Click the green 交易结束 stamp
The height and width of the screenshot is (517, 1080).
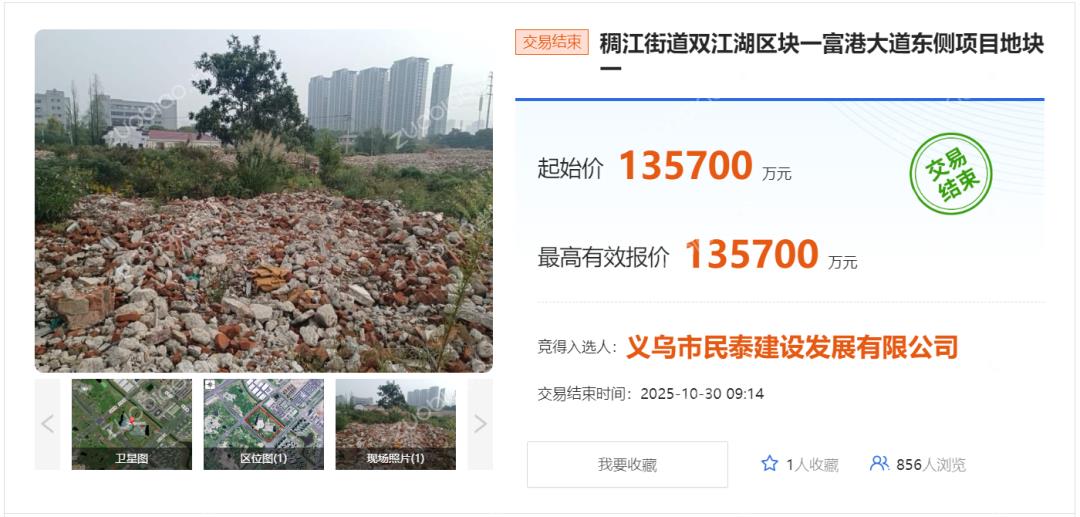951,173
